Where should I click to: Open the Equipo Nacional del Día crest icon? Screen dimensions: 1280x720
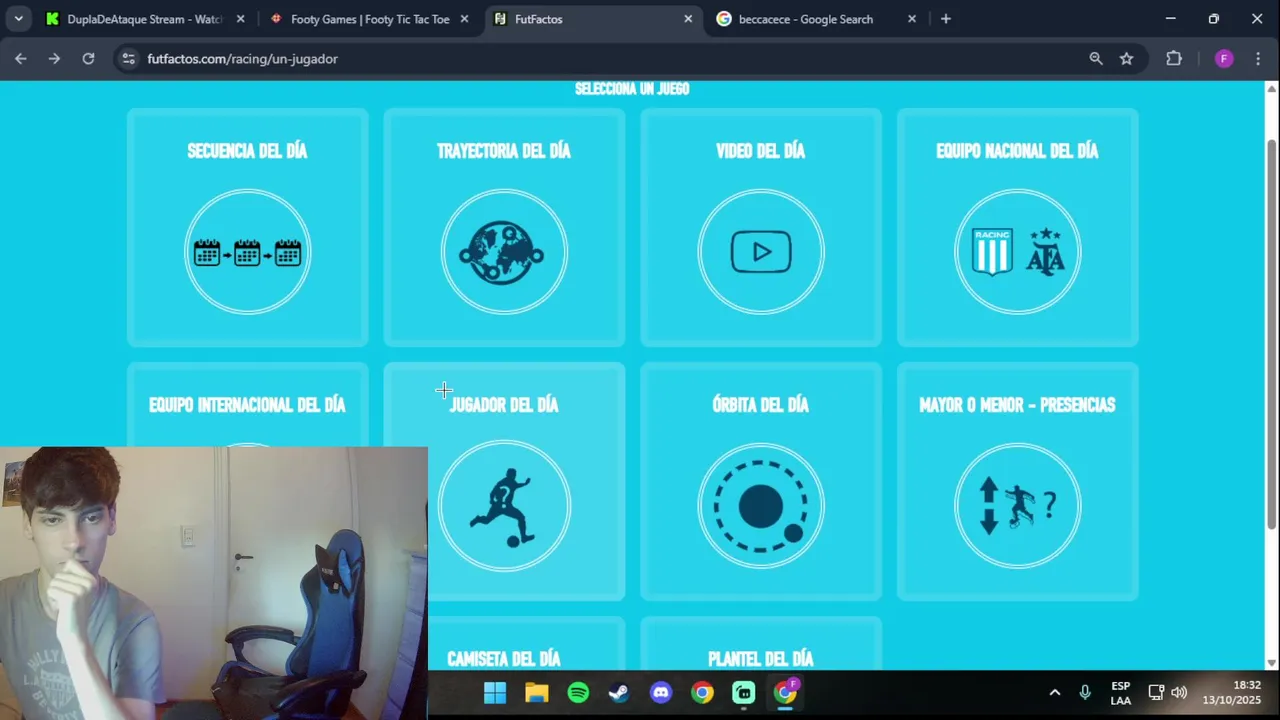[x=1017, y=252]
